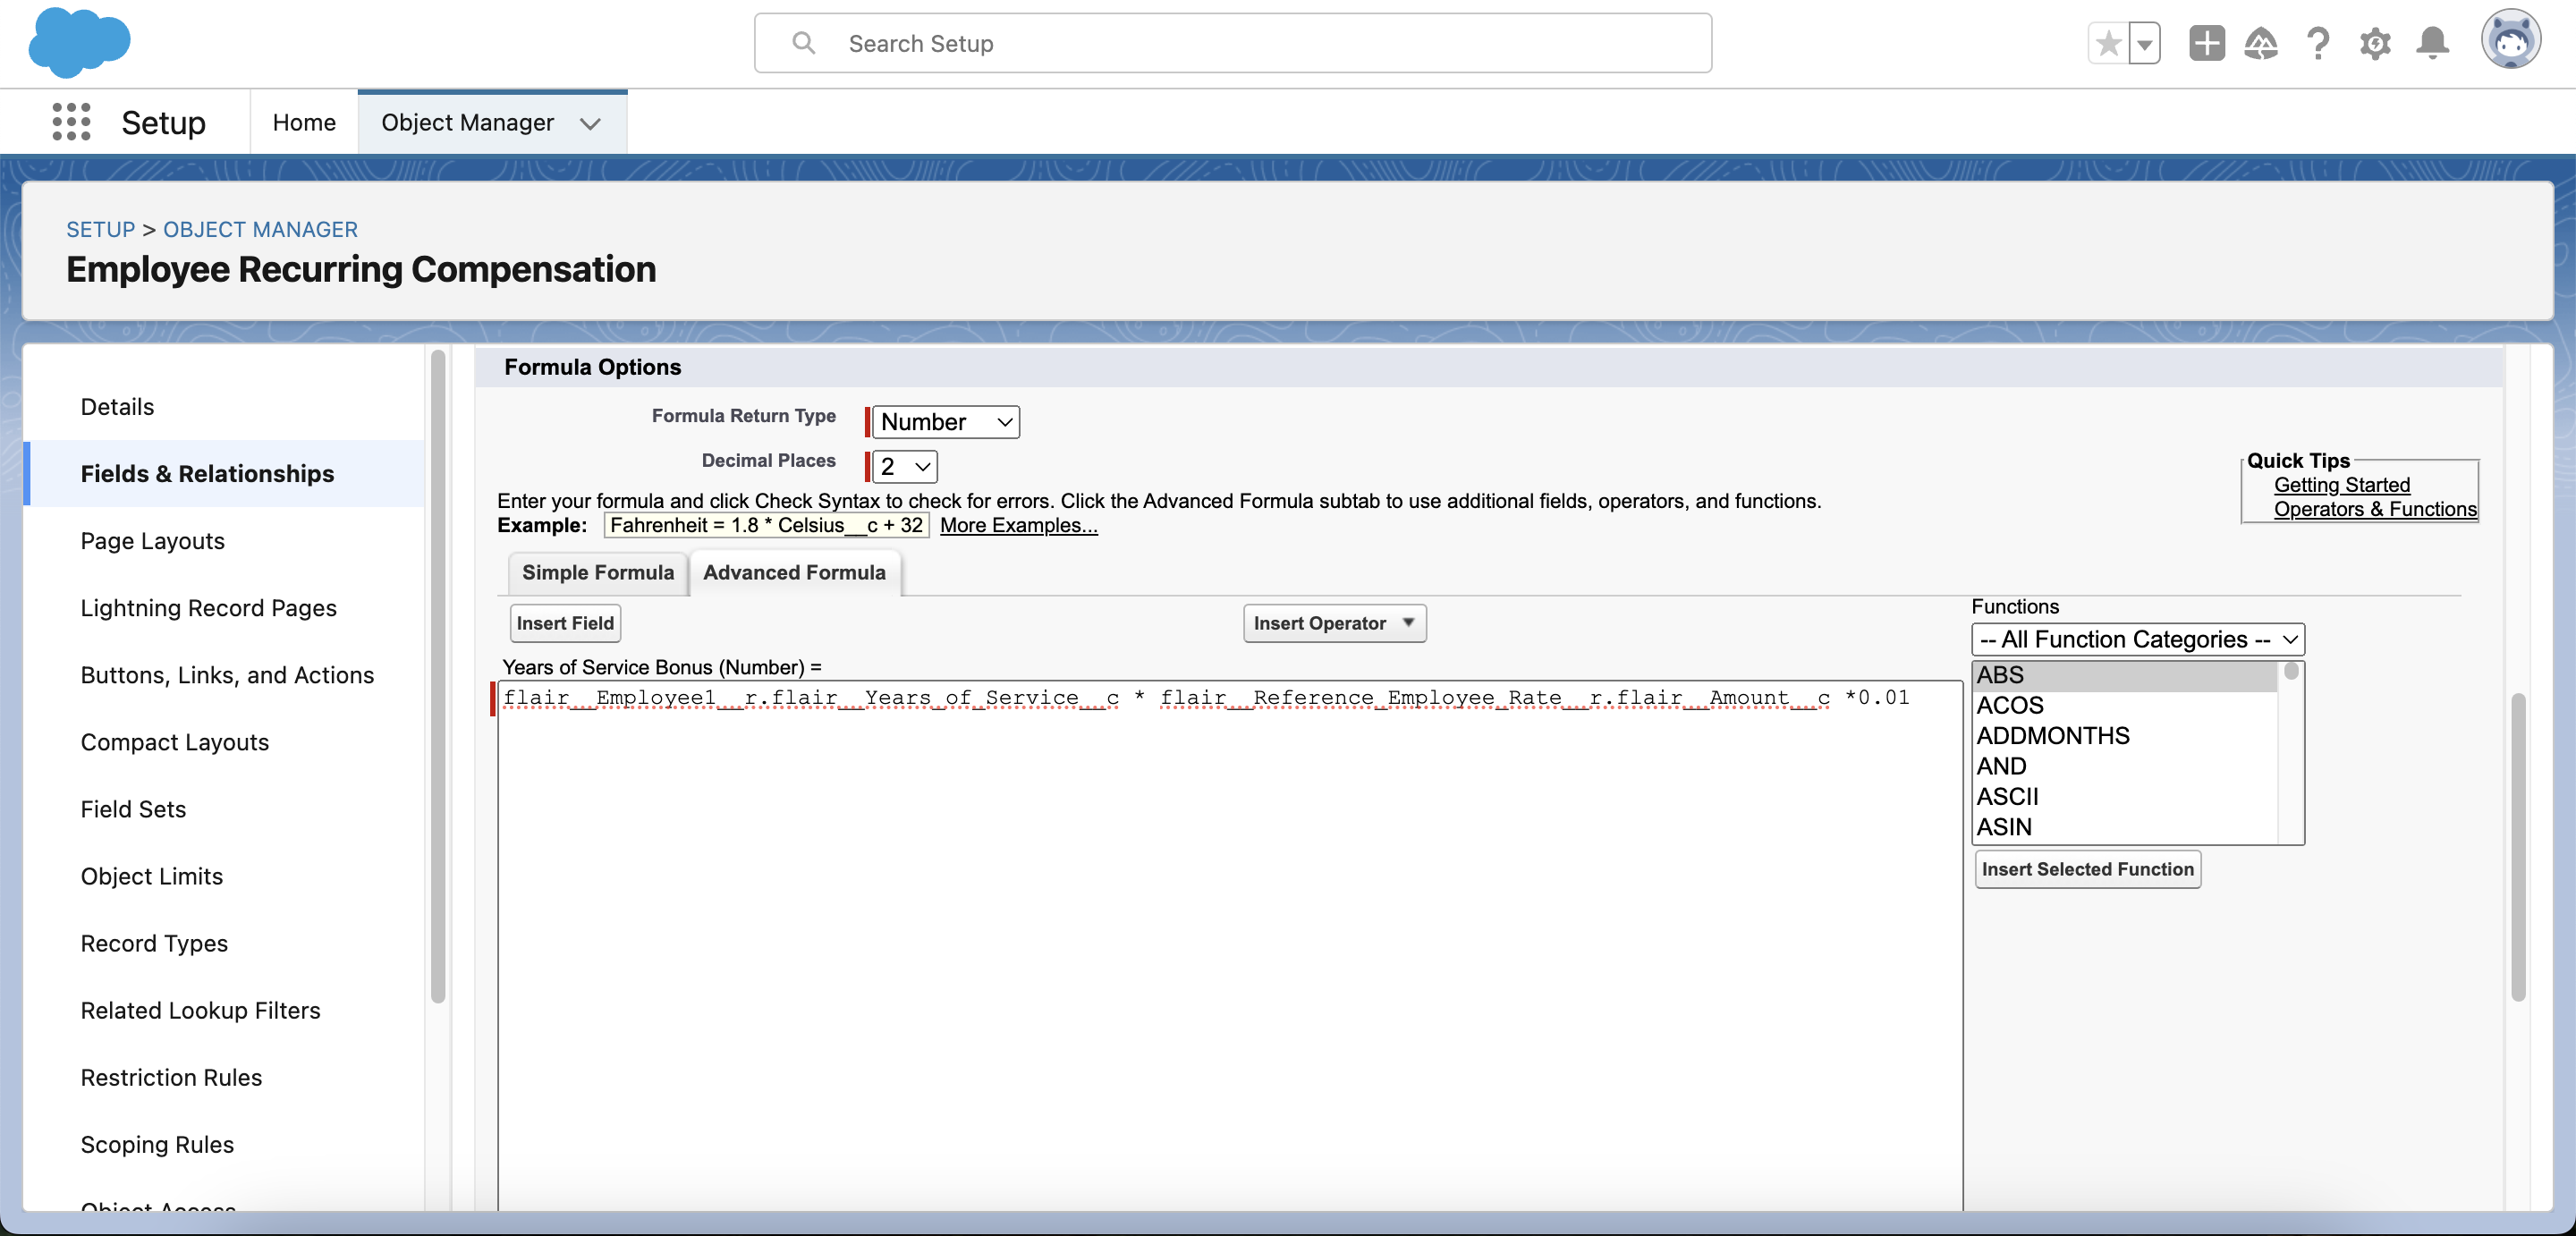The width and height of the screenshot is (2576, 1236).
Task: Open the Trailhead guidance icon
Action: 2261,44
